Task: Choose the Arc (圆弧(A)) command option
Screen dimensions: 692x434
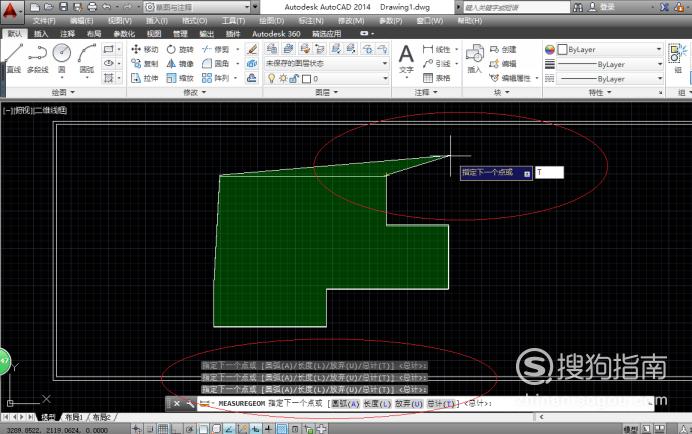Action: tap(346, 404)
